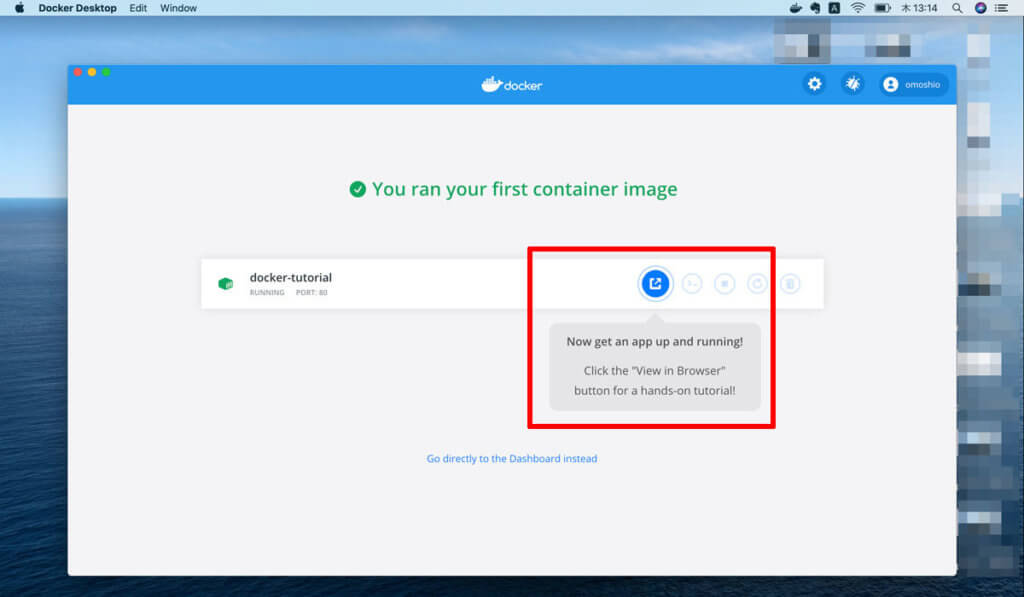
Task: Restart the docker-tutorial container
Action: point(757,284)
